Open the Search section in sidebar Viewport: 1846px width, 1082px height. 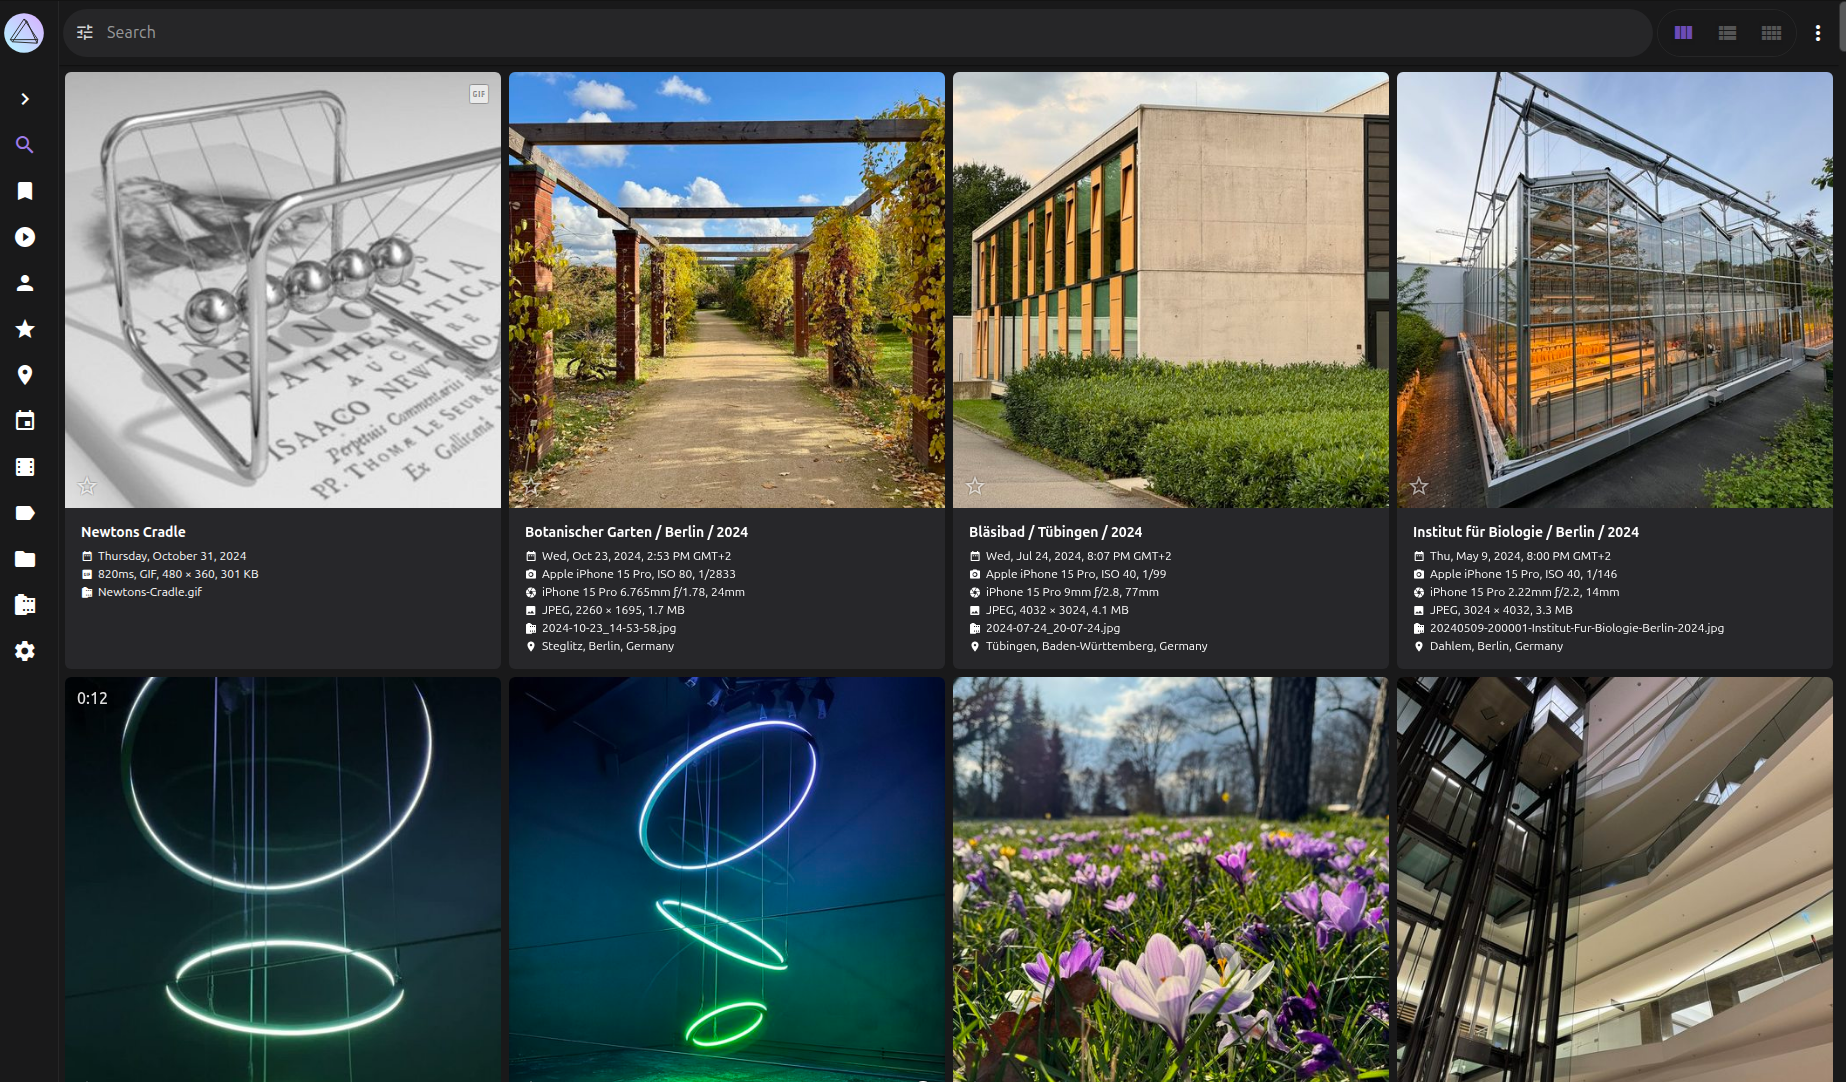[x=25, y=145]
